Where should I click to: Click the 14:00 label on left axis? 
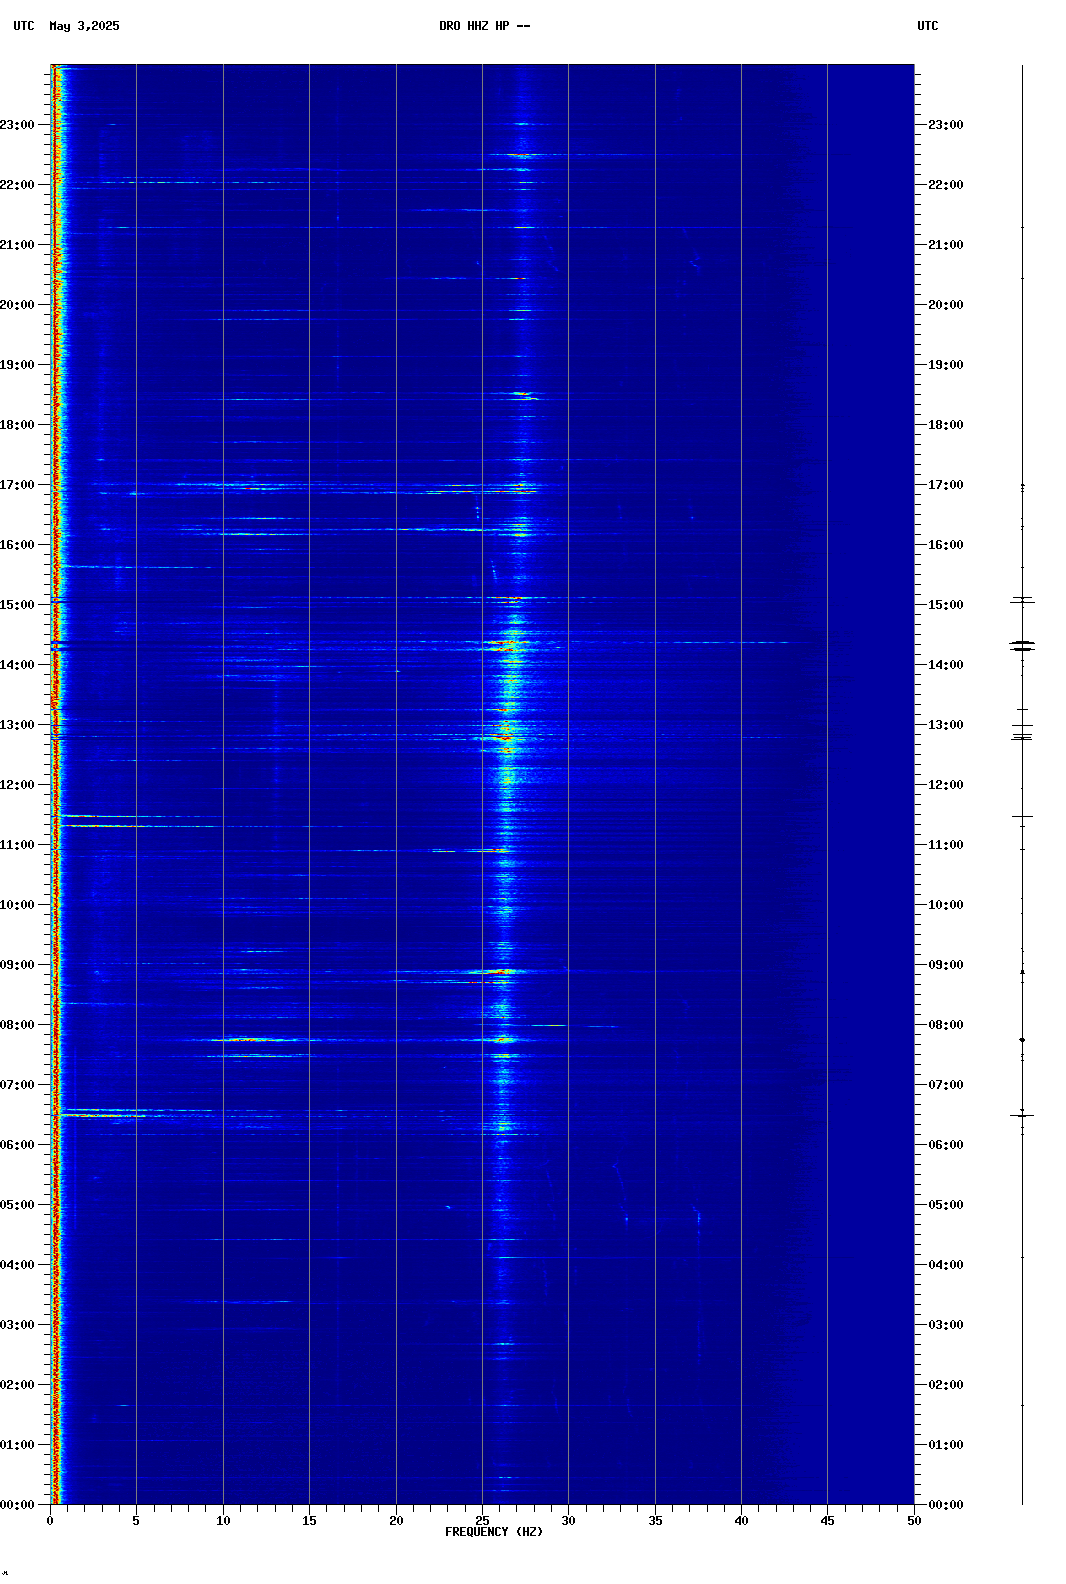click(x=17, y=665)
